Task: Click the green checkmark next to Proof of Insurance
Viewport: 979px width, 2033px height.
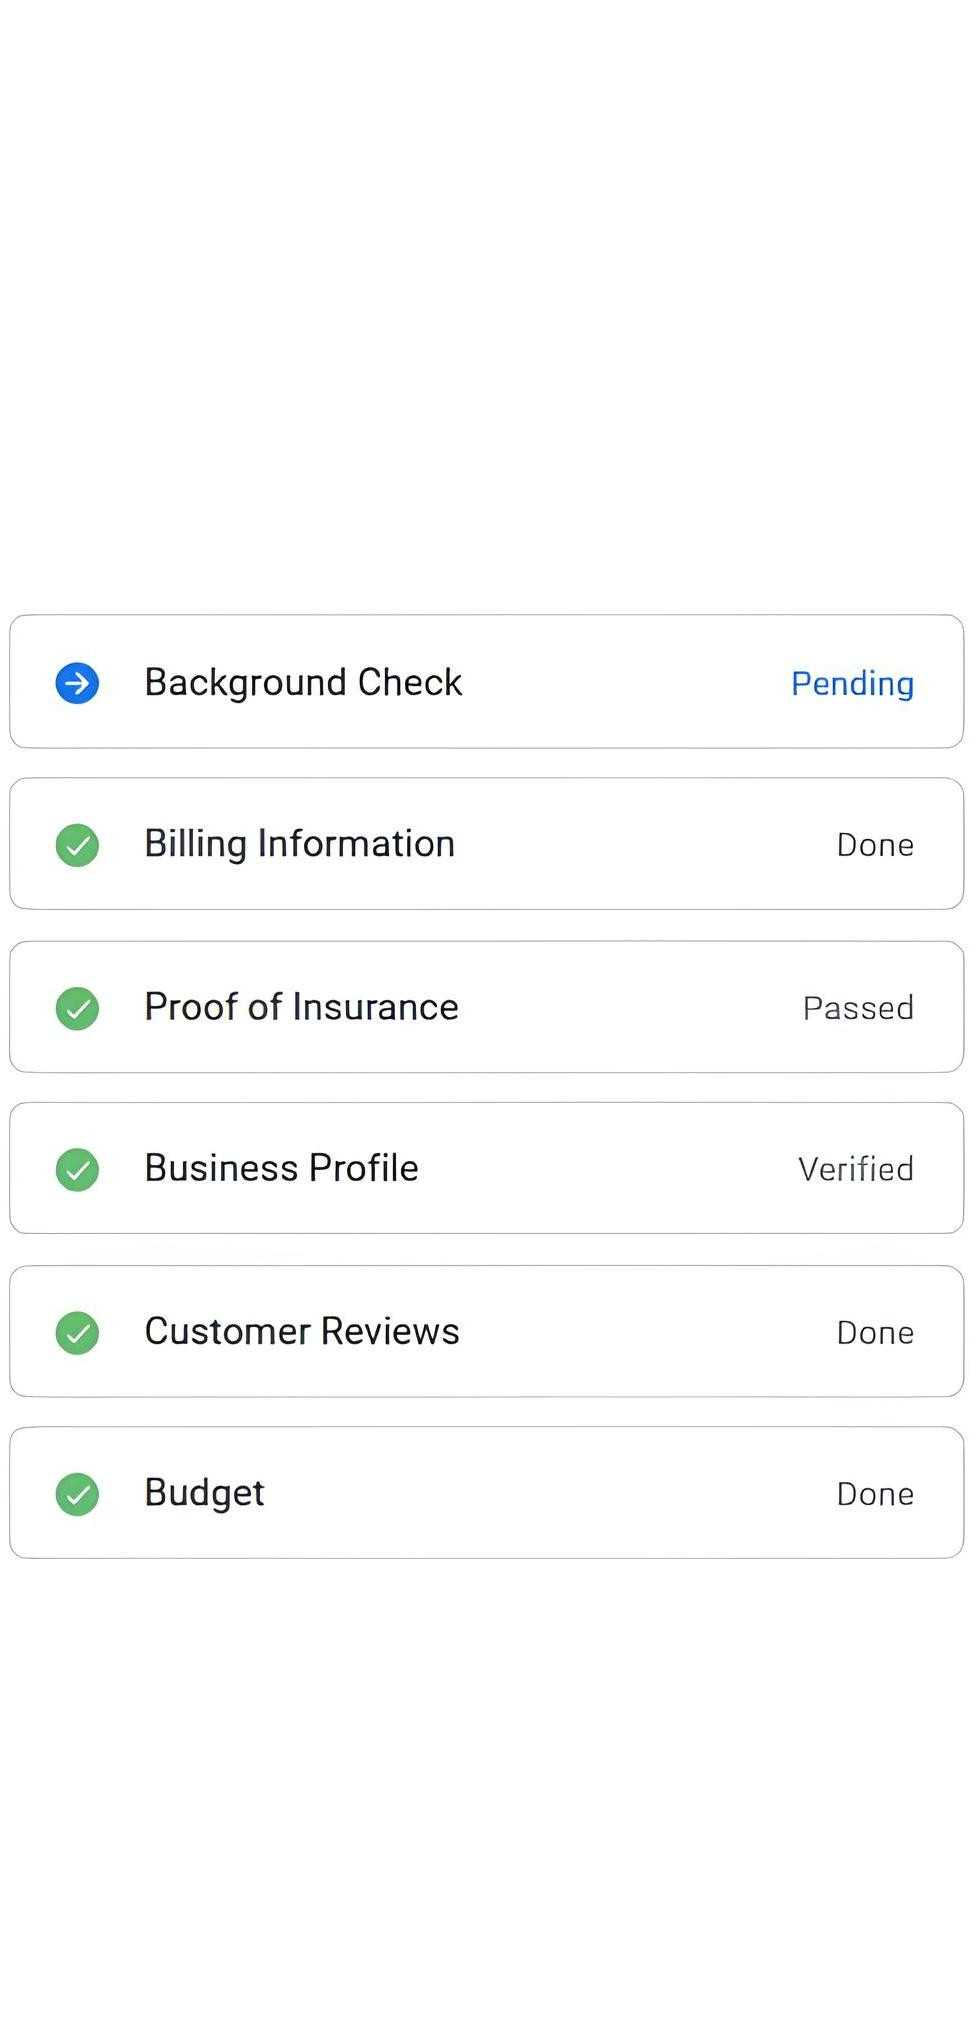Action: coord(77,1008)
